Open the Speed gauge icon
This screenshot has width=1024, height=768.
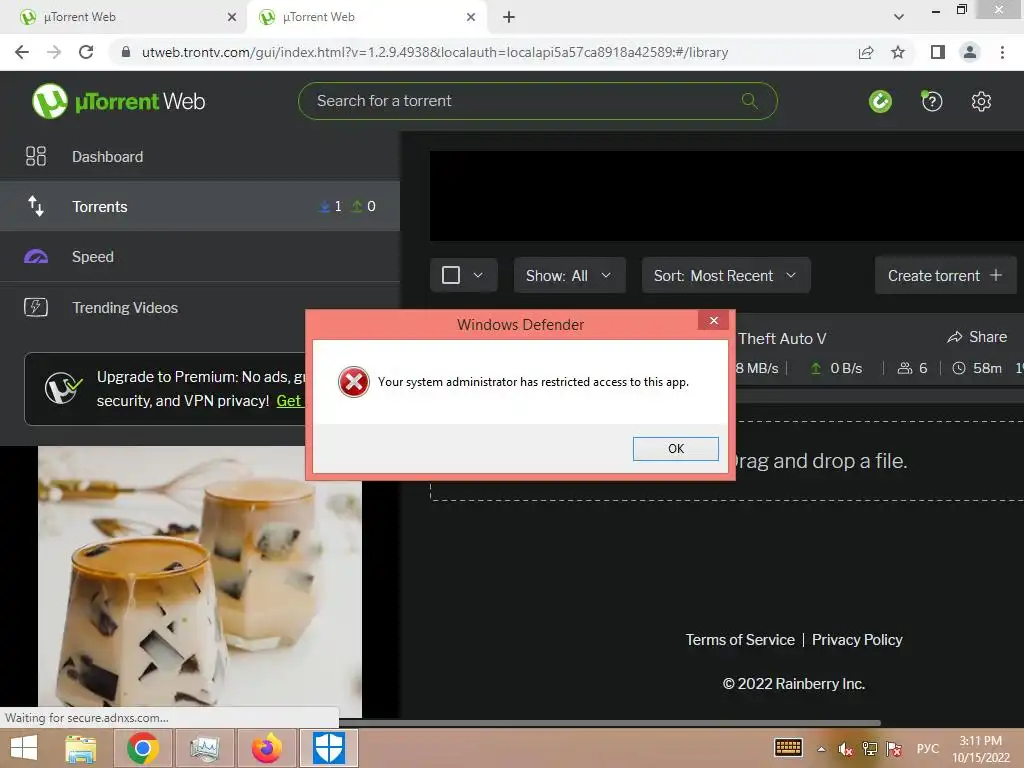(36, 257)
